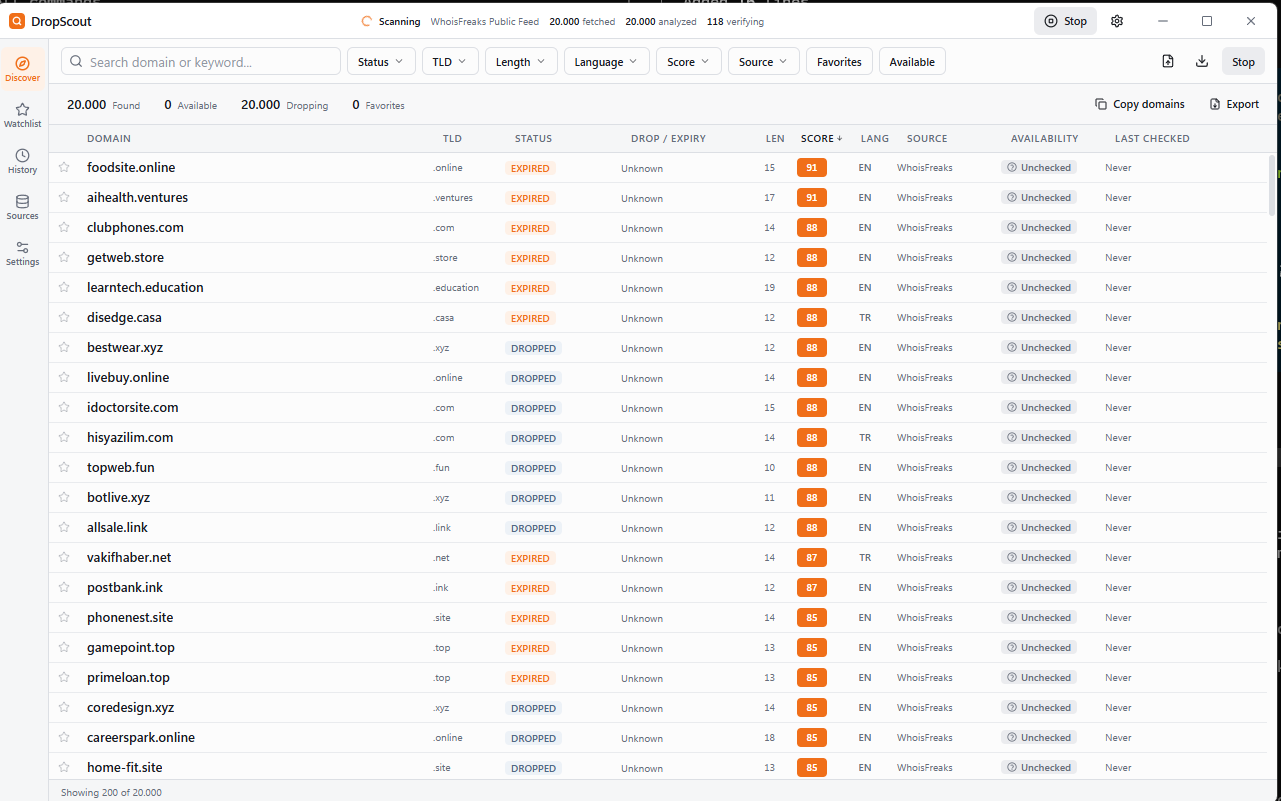
Task: Toggle favorite star for idoctorsite.com
Action: click(64, 408)
